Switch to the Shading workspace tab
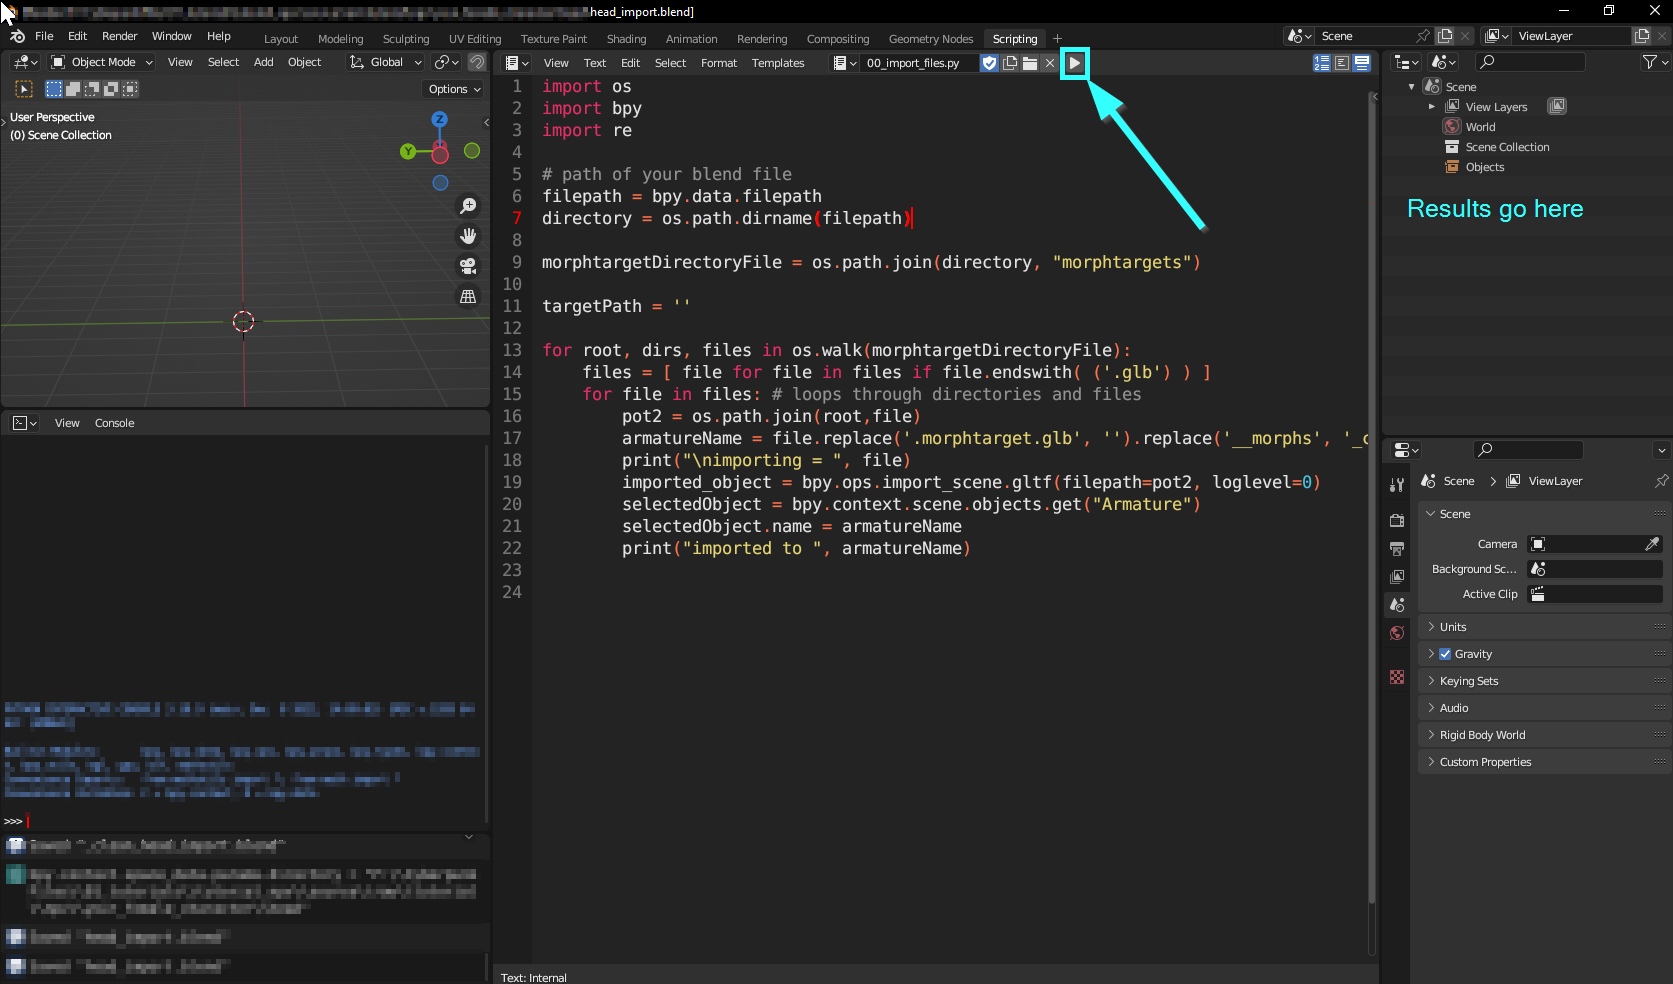 tap(626, 39)
